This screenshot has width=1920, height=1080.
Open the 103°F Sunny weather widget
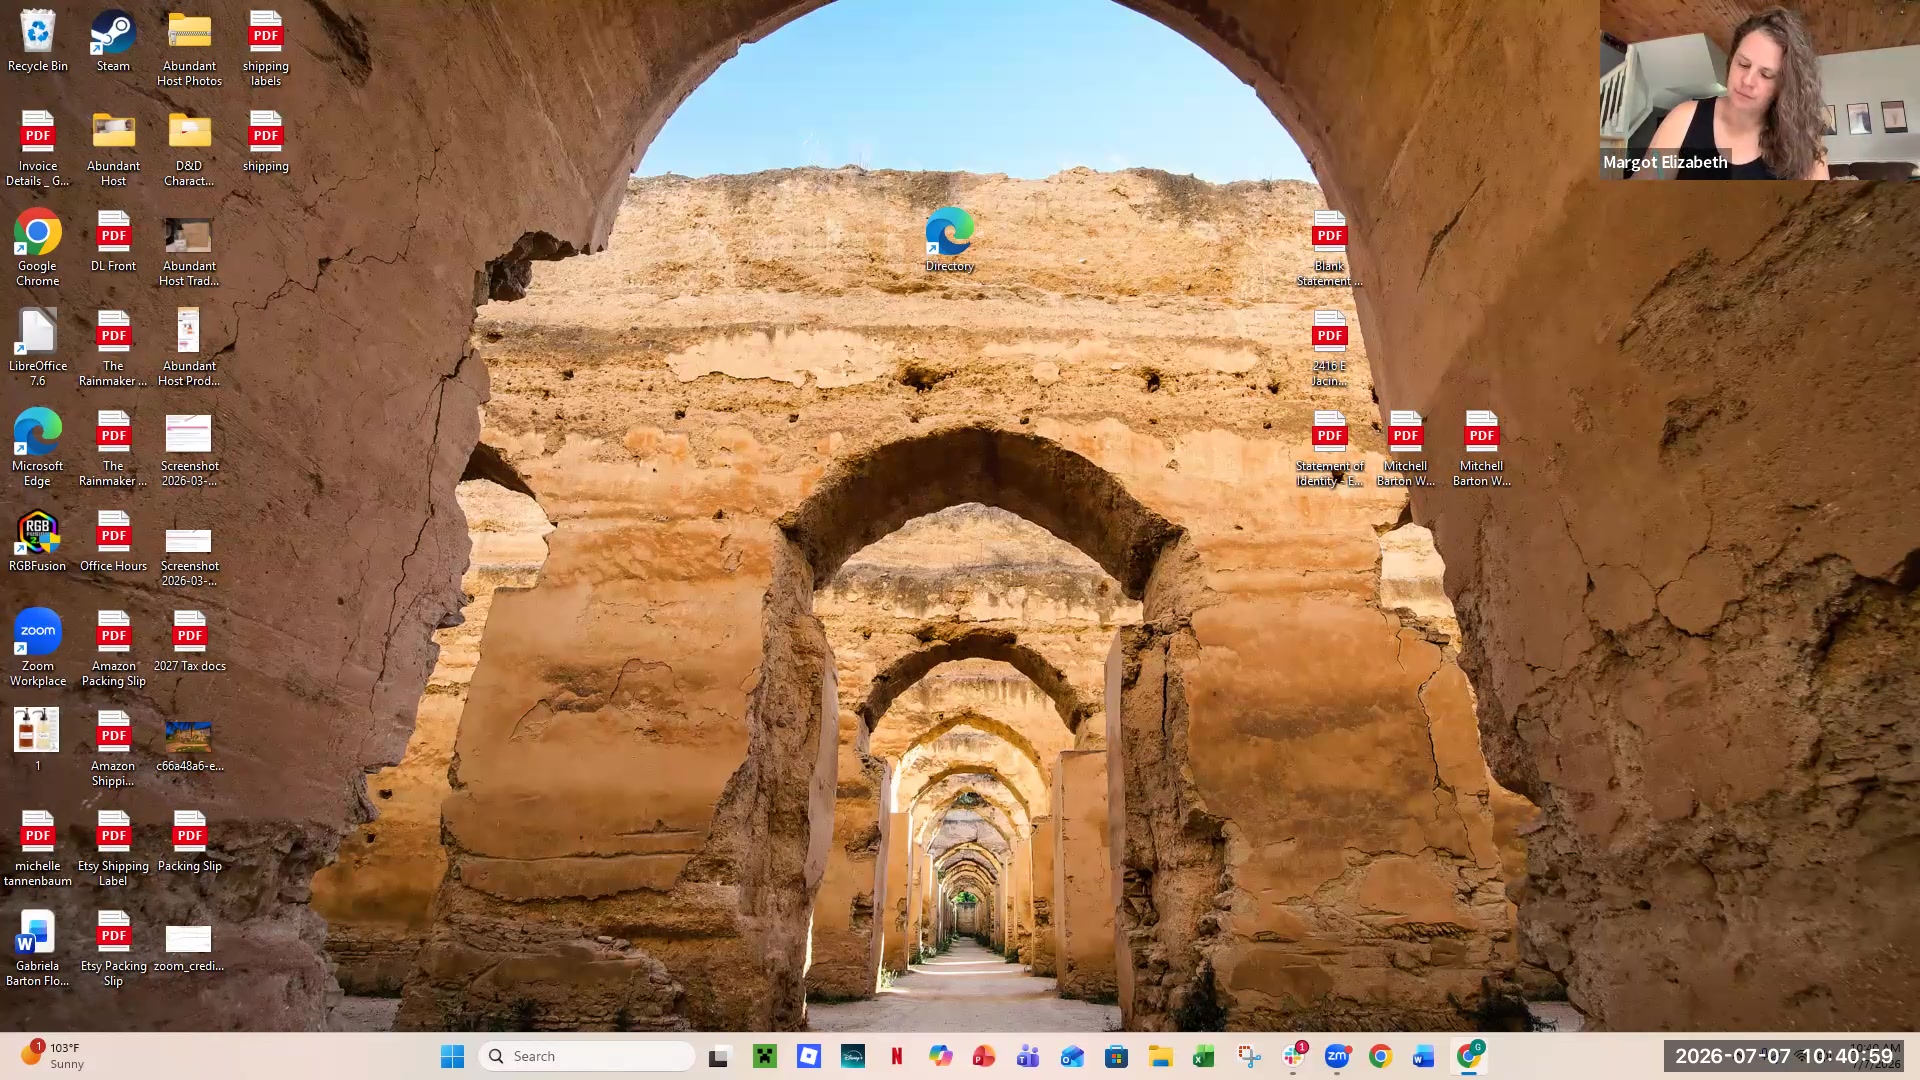pyautogui.click(x=52, y=1055)
